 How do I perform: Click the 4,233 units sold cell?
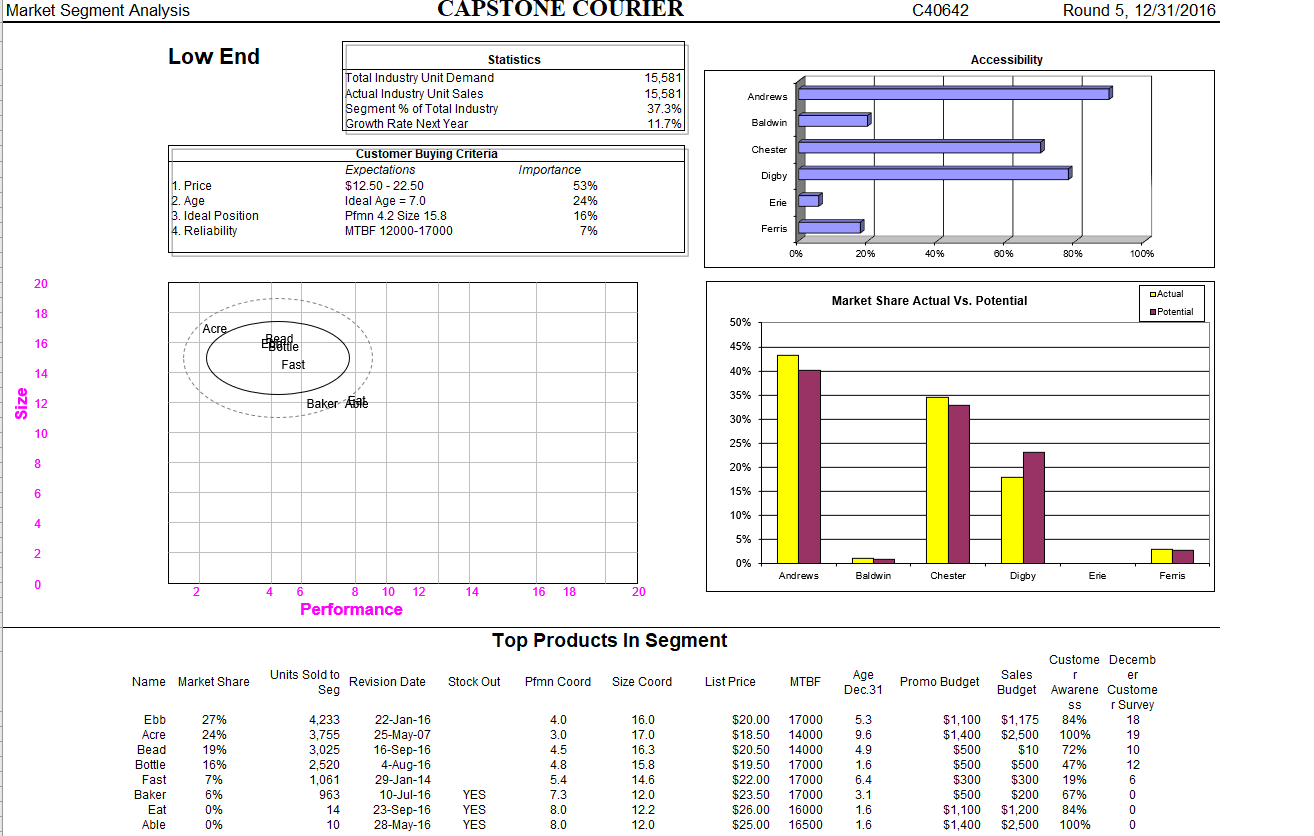(x=324, y=720)
